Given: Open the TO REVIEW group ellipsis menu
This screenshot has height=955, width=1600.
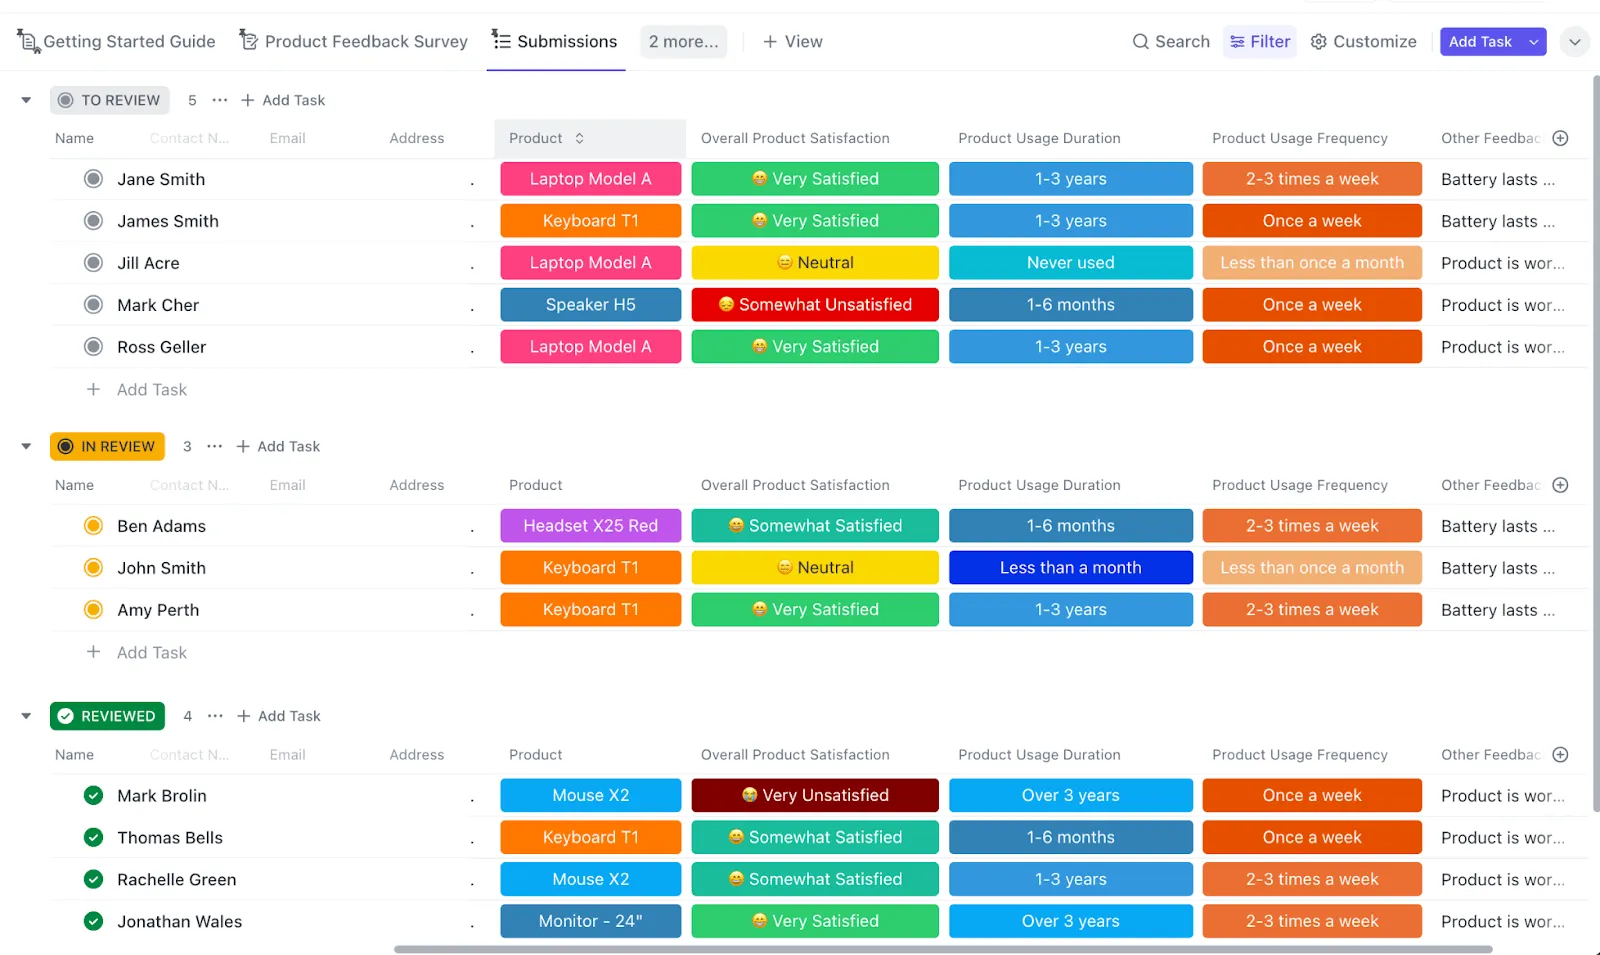Looking at the screenshot, I should pyautogui.click(x=220, y=100).
